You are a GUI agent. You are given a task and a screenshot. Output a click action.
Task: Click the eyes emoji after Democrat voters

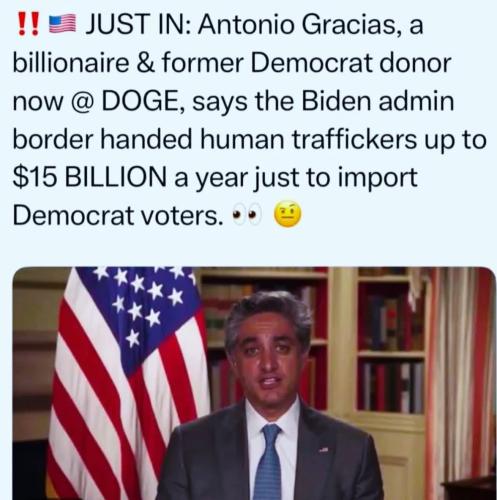[247, 214]
